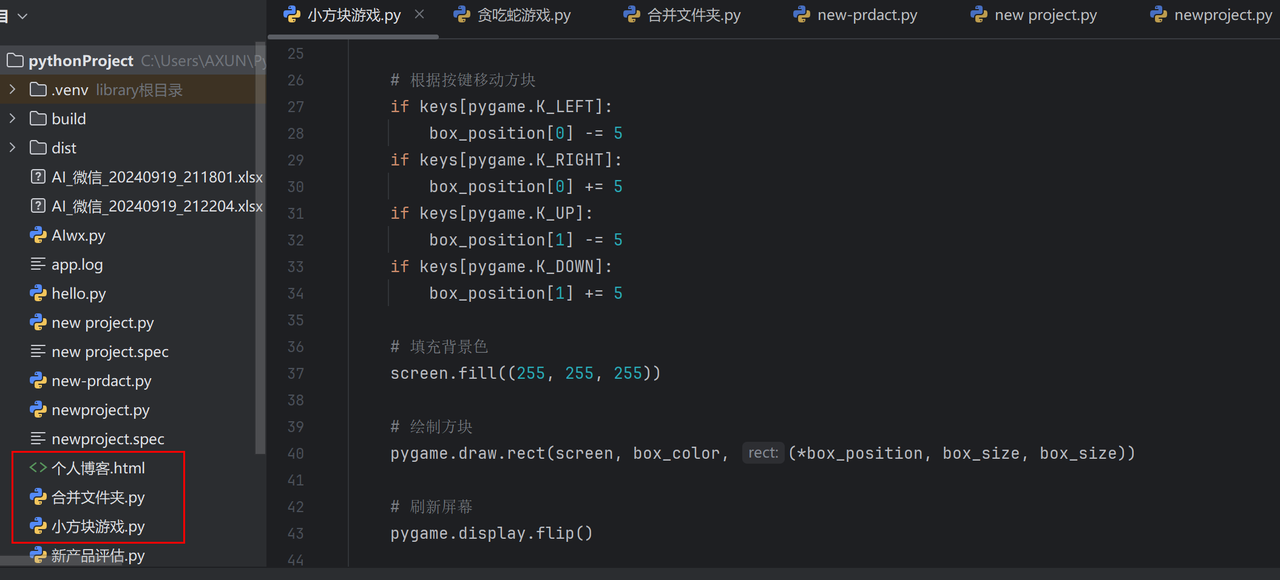
Task: Click the Python icon next to hello.py
Action: tap(38, 294)
